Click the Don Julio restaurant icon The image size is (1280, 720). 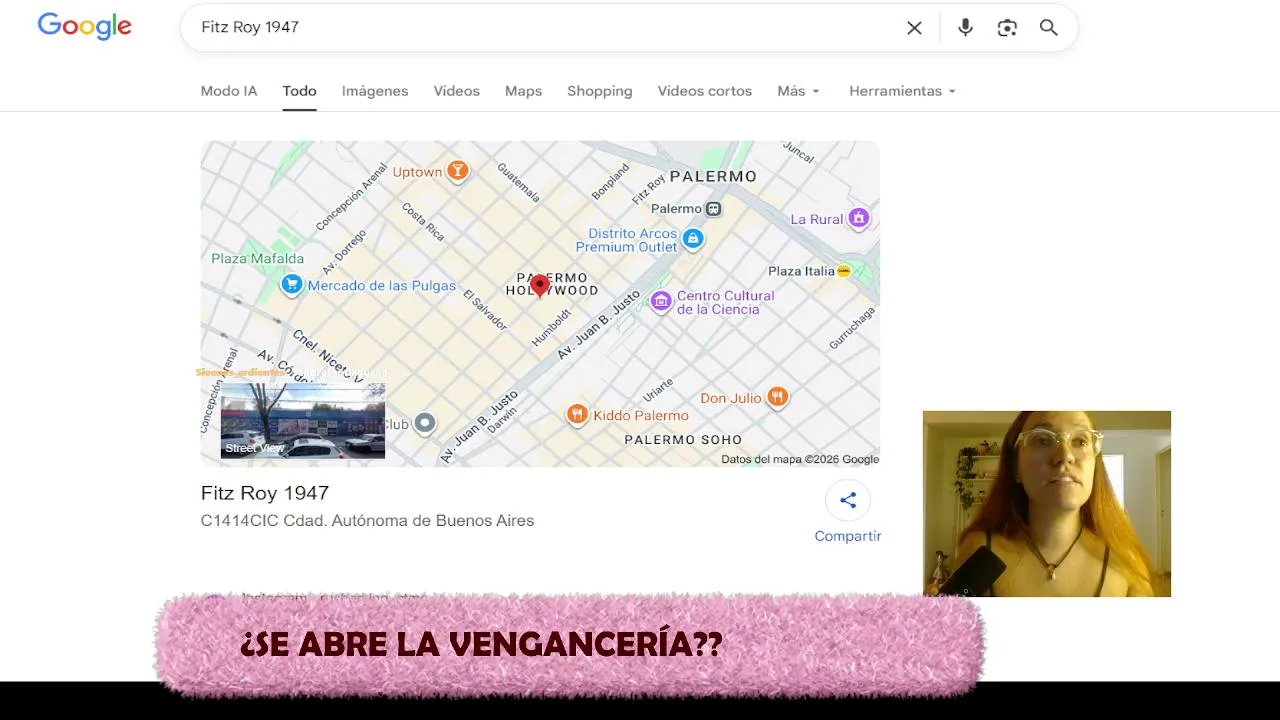coord(777,397)
